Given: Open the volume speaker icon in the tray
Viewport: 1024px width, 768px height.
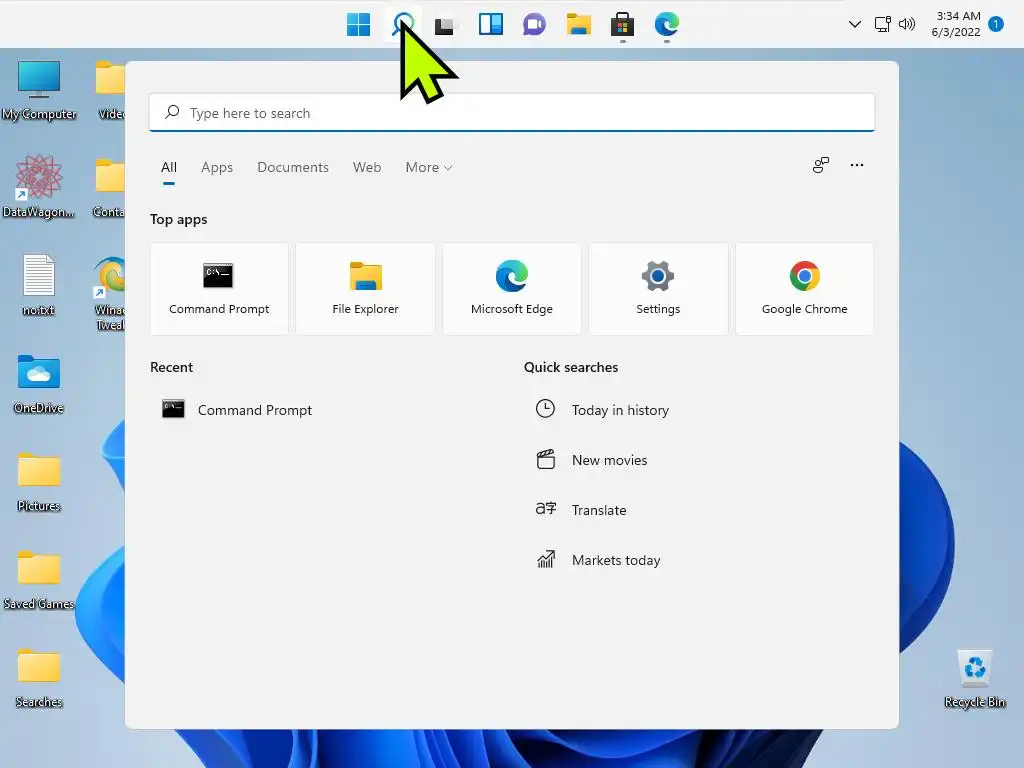Looking at the screenshot, I should [x=906, y=24].
